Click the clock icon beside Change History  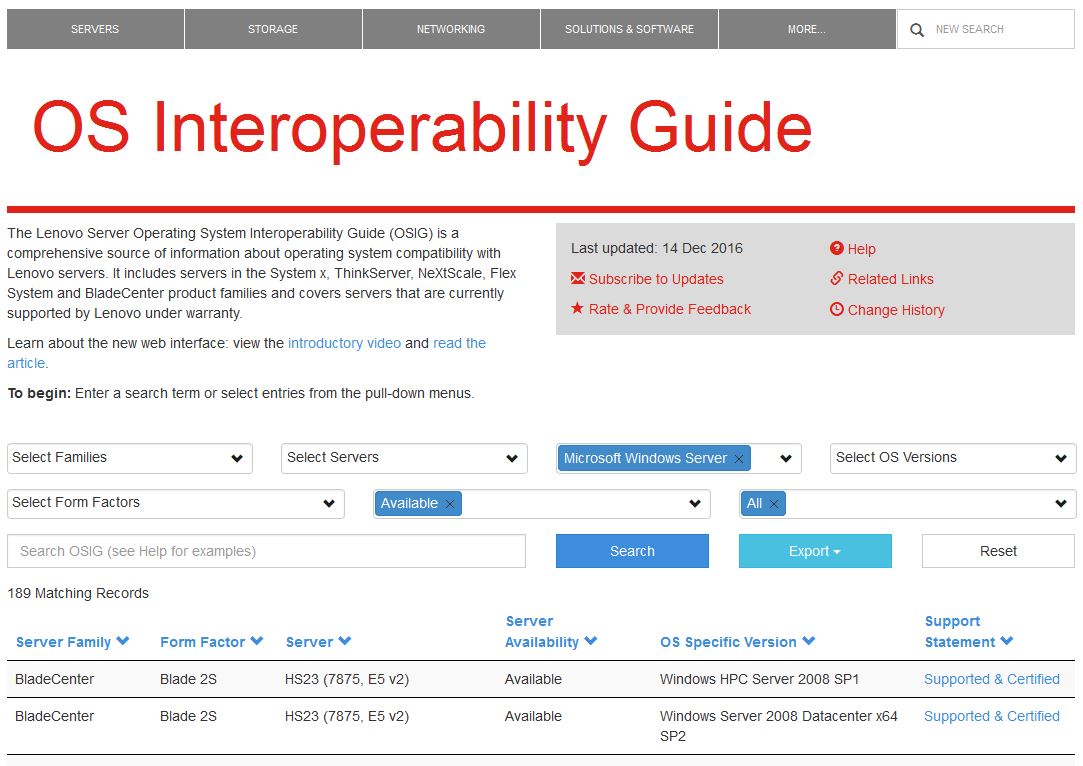tap(837, 310)
